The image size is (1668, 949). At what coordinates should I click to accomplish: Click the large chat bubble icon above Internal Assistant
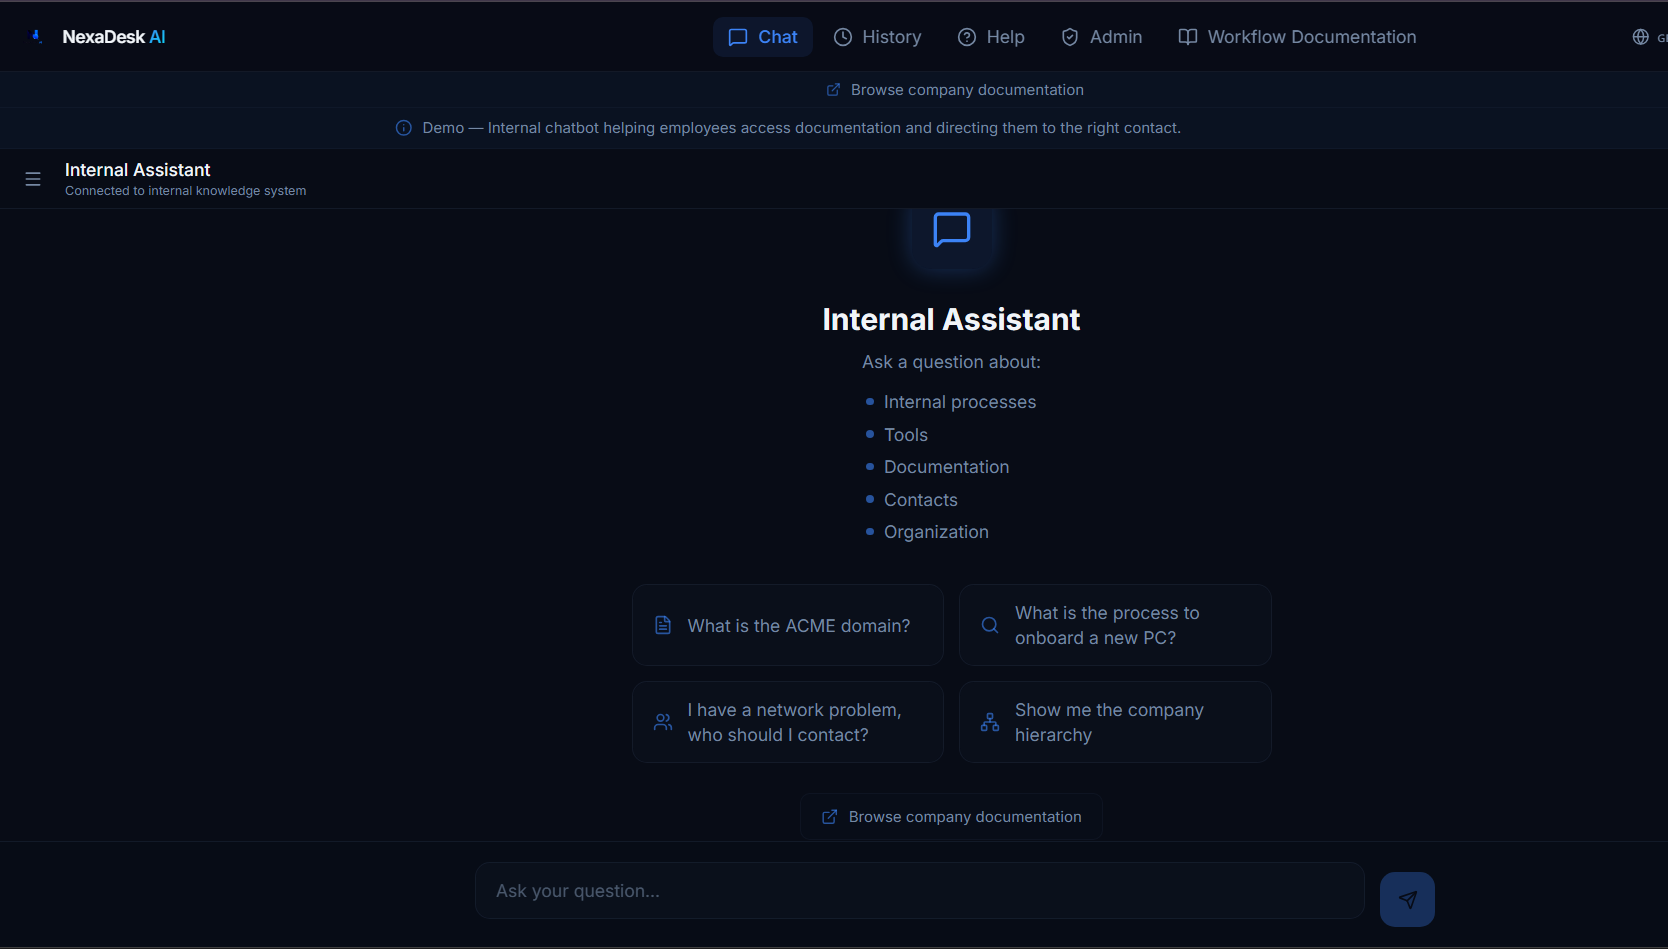coord(951,229)
